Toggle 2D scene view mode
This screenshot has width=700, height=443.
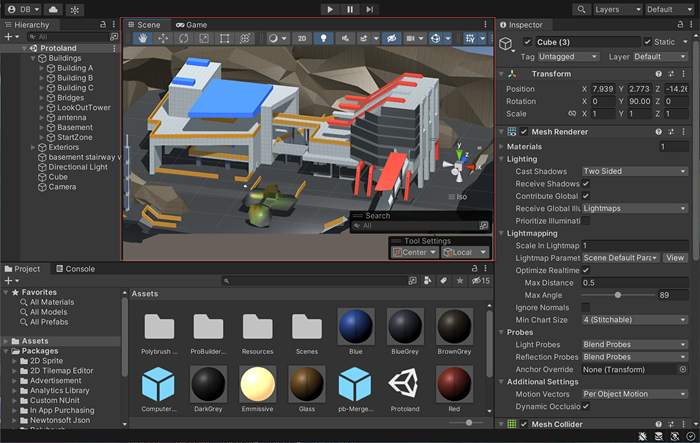coord(303,39)
